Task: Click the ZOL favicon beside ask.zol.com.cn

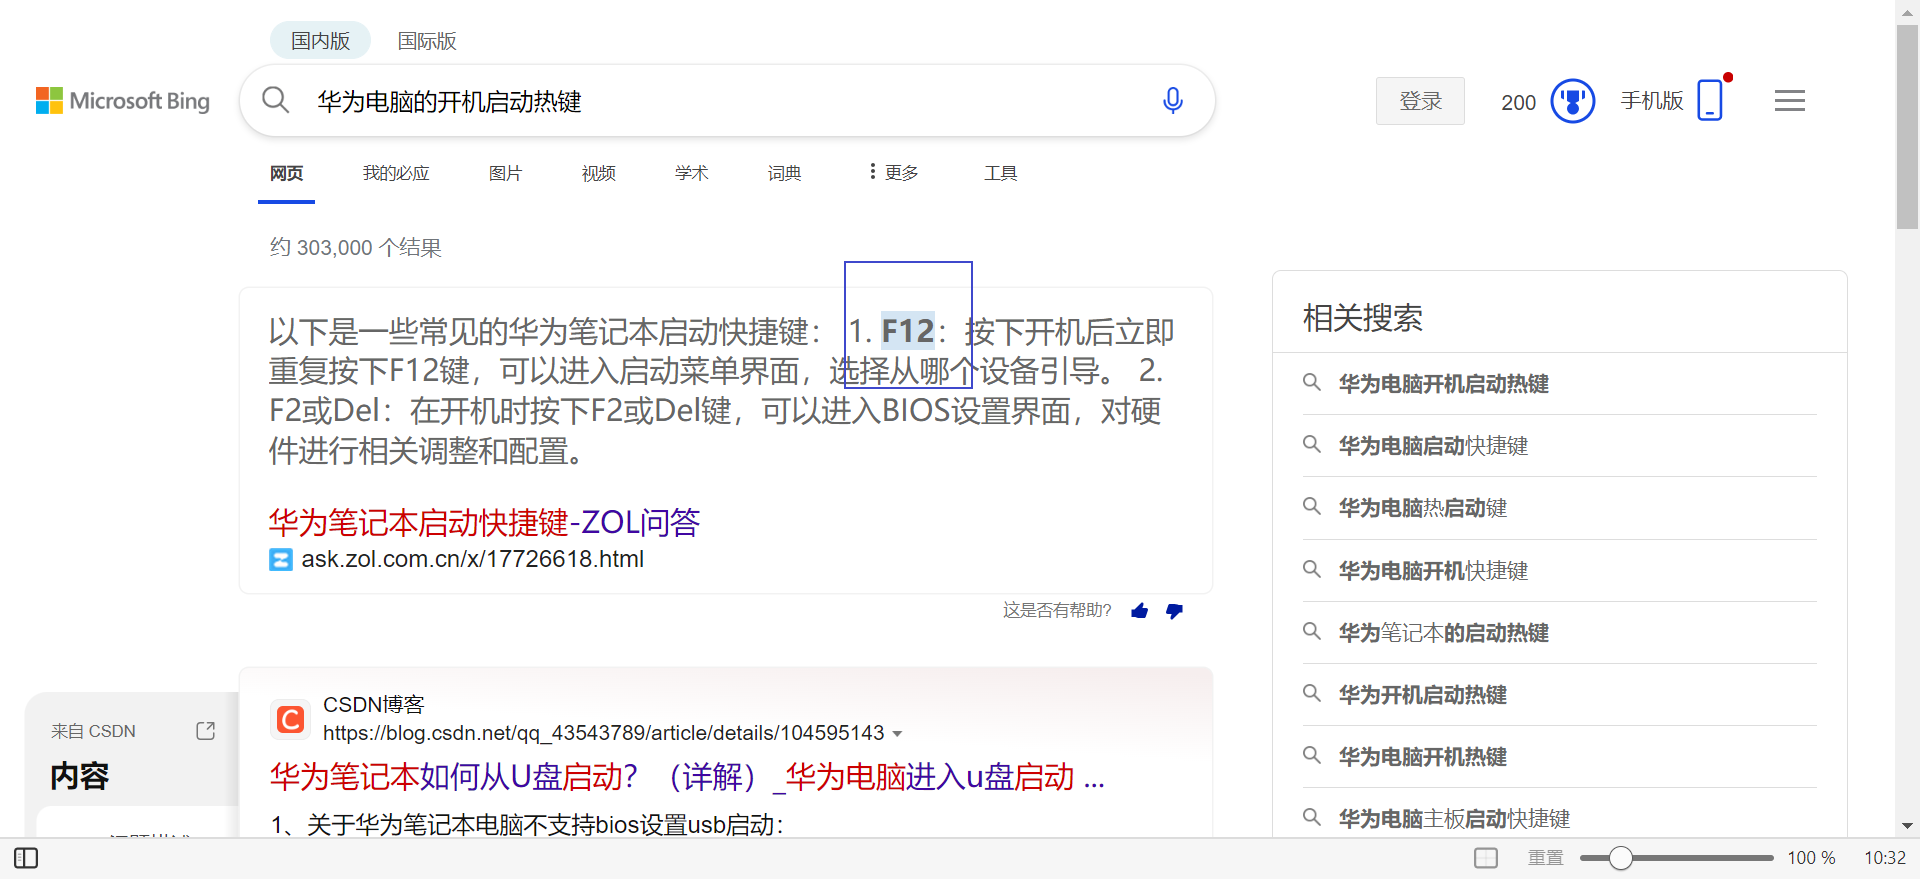Action: click(x=281, y=560)
